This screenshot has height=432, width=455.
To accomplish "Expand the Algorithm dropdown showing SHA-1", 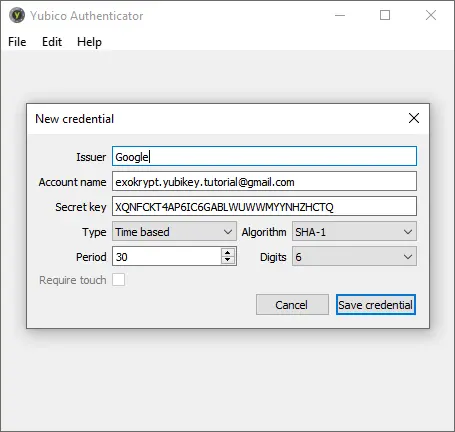I will pos(354,232).
